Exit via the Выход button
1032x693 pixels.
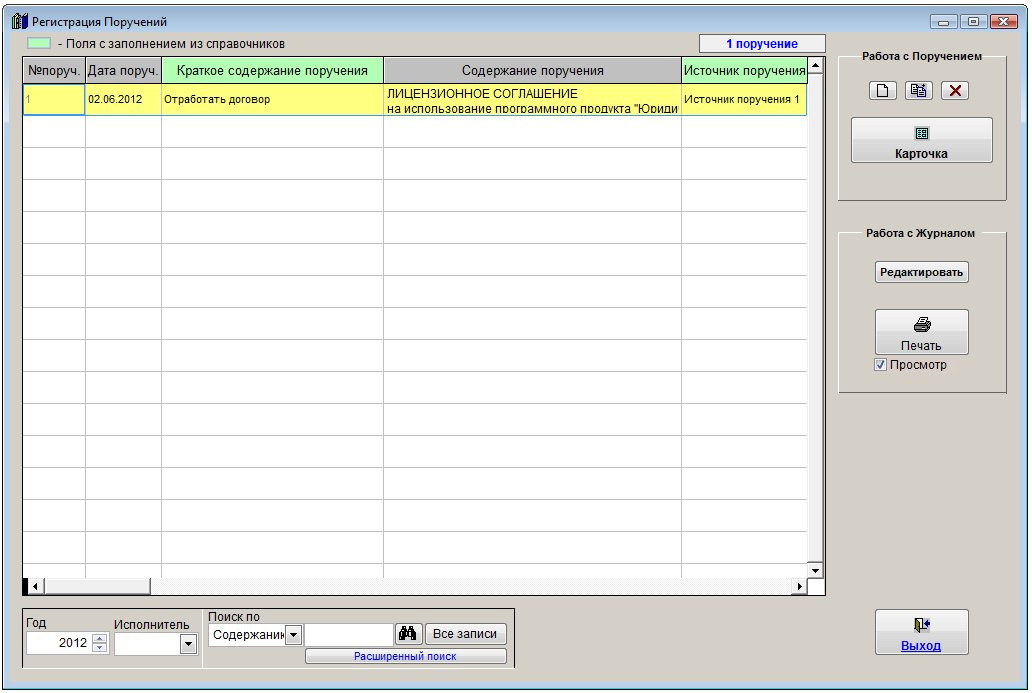pyautogui.click(x=921, y=632)
